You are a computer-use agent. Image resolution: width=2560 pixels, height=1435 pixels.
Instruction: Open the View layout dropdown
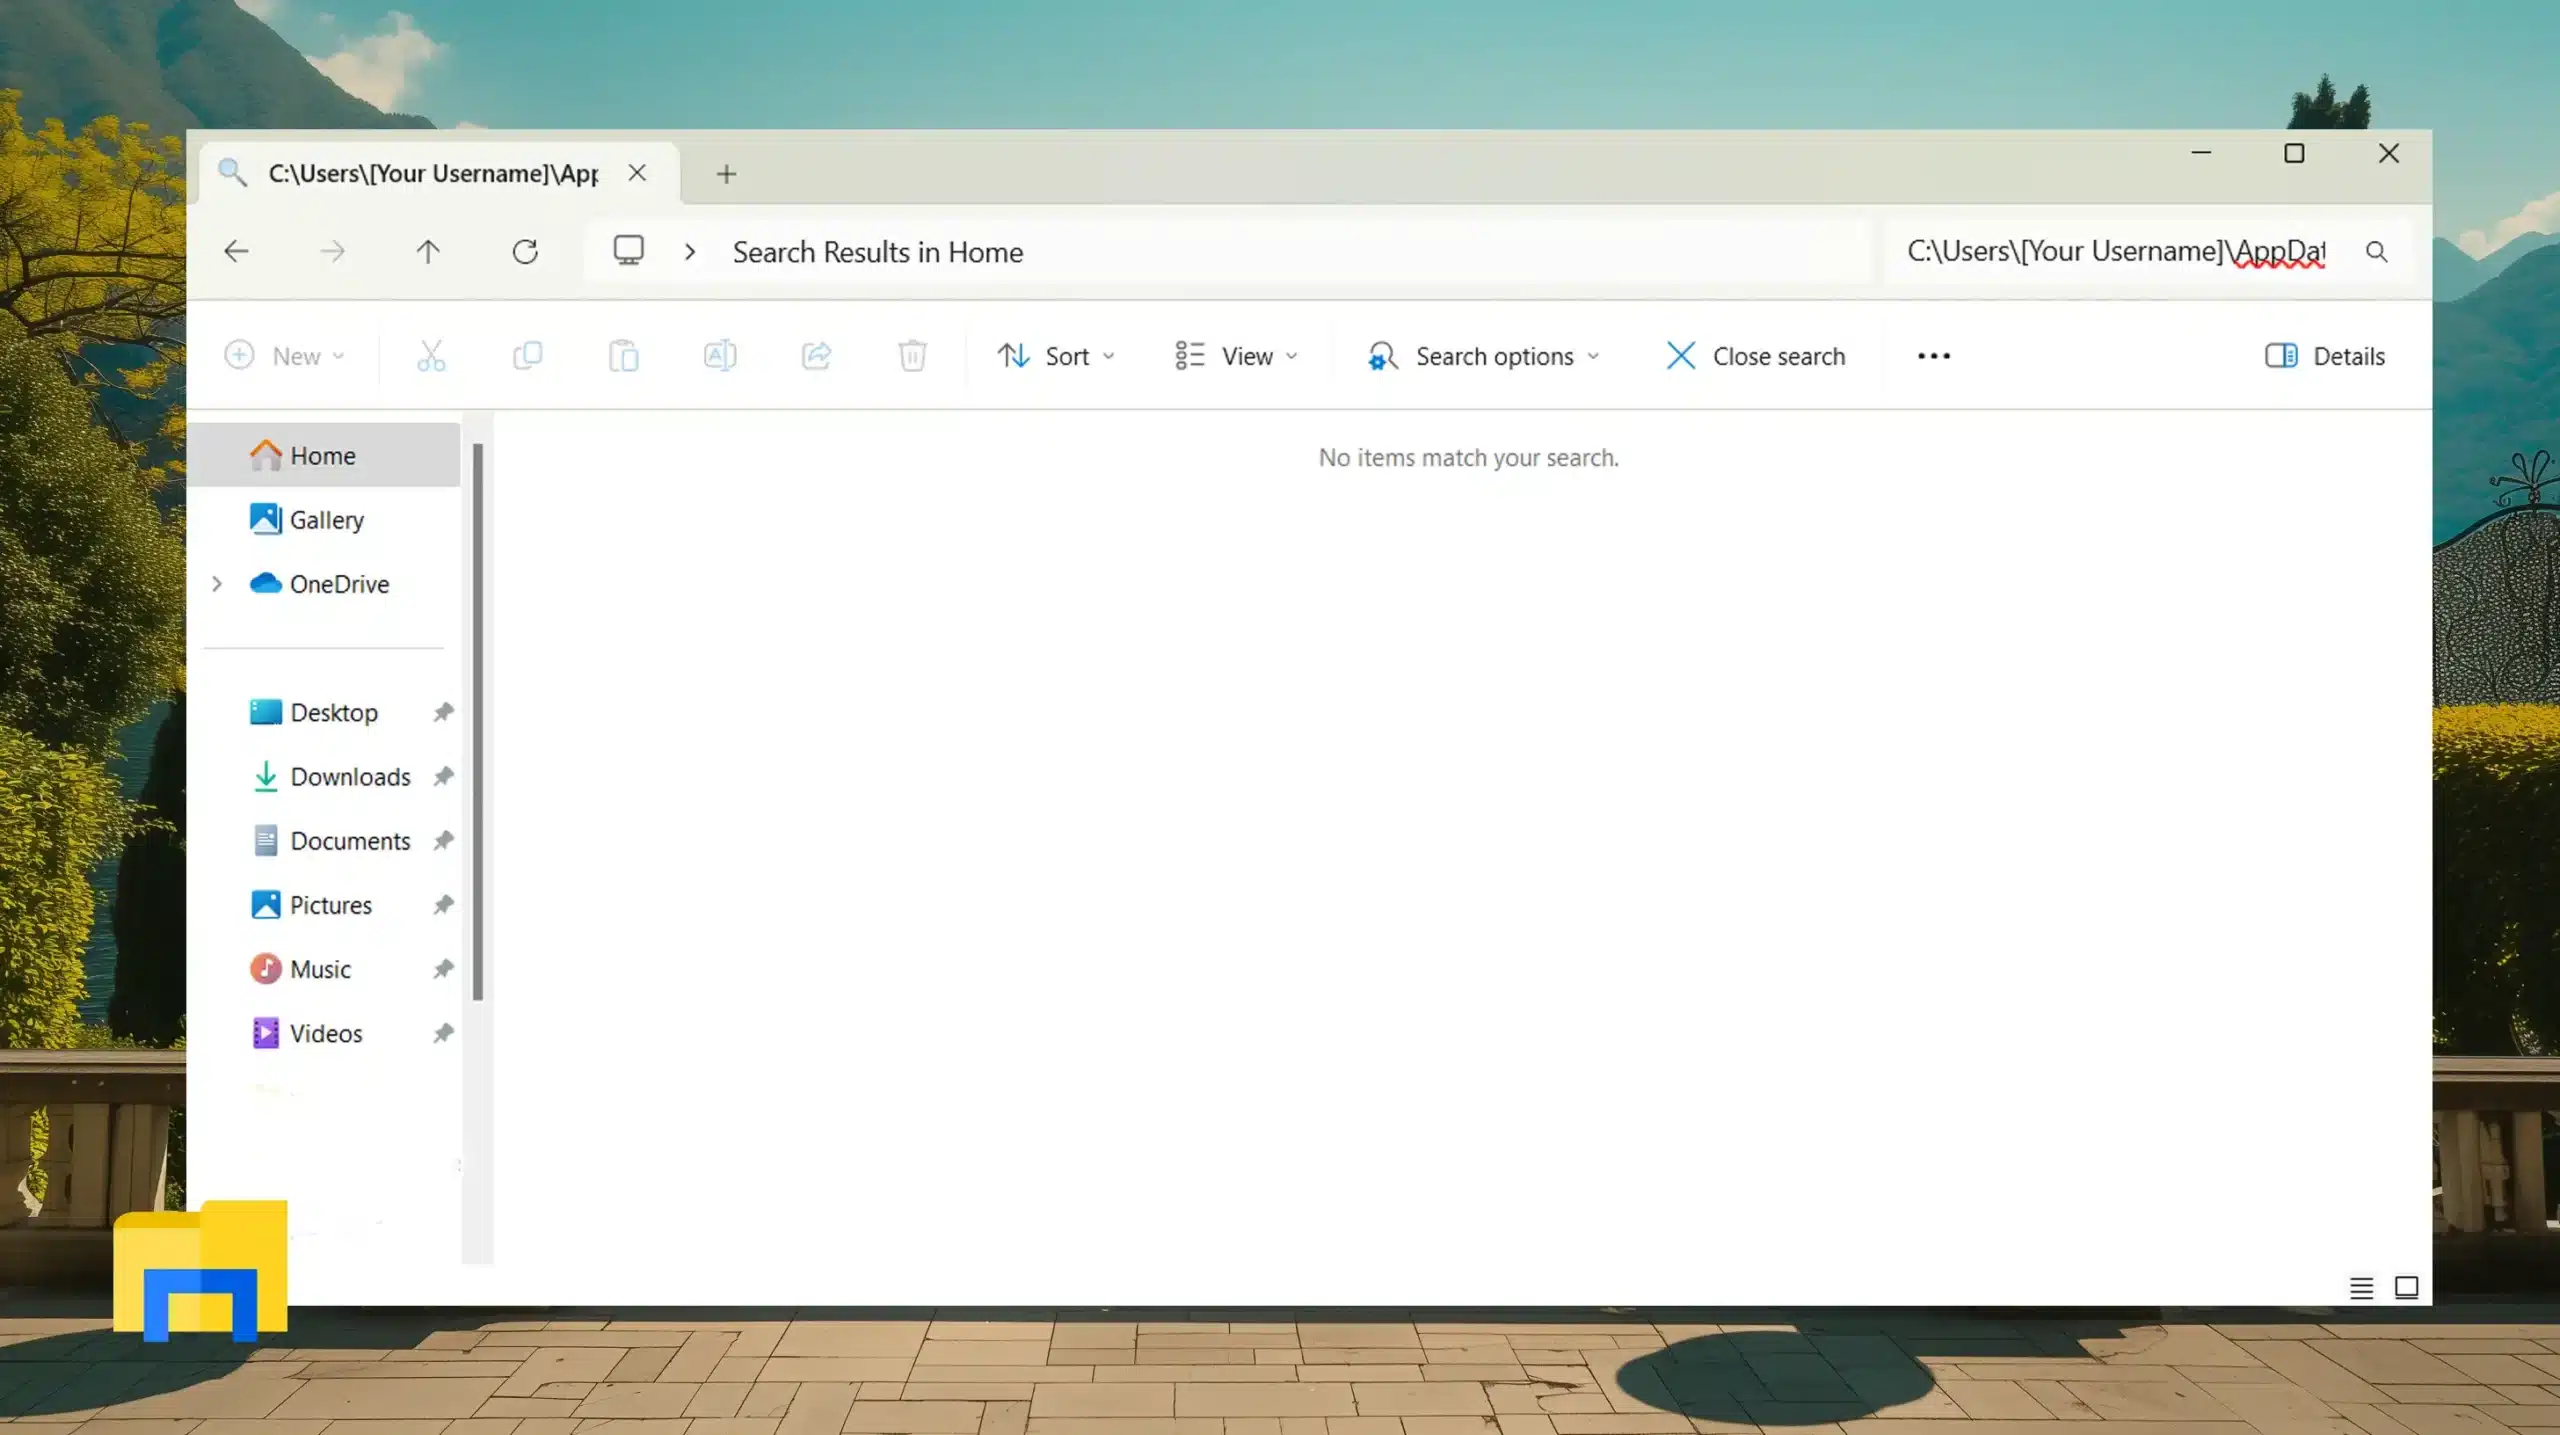click(1236, 356)
